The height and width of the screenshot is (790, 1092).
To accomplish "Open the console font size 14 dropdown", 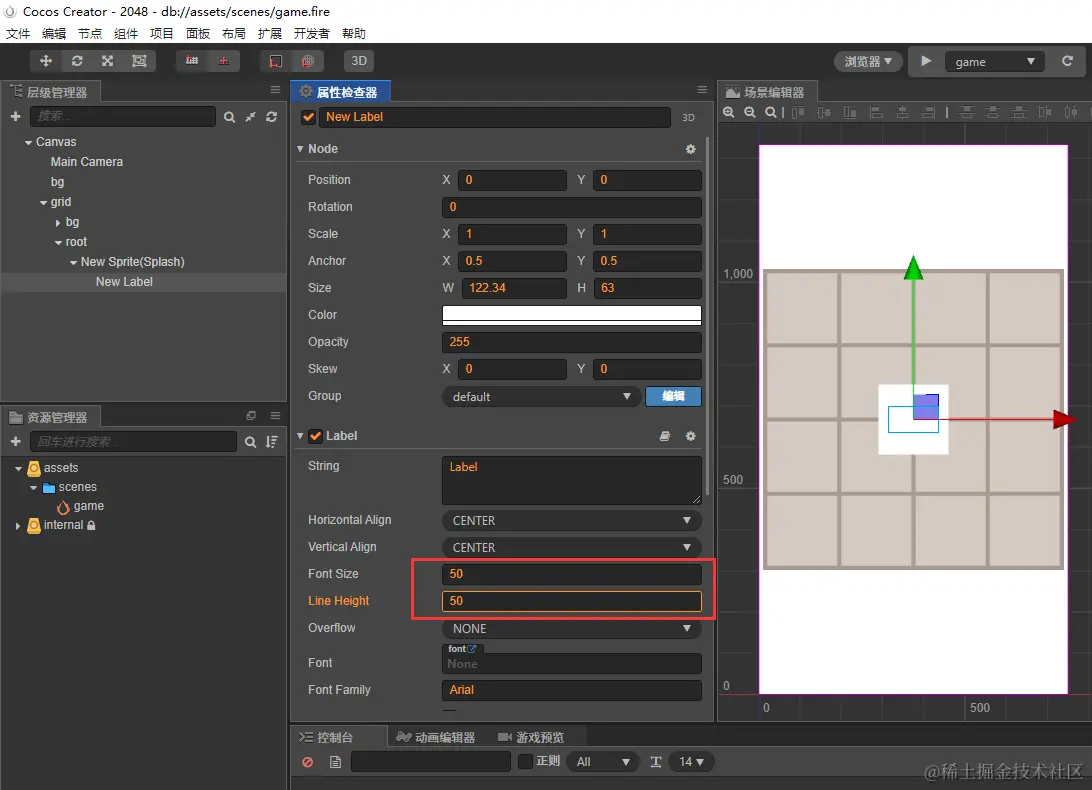I will pyautogui.click(x=691, y=762).
